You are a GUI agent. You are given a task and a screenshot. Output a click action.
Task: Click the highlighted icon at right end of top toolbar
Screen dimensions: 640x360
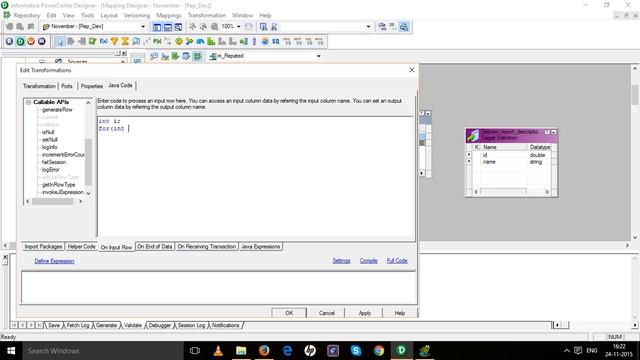(404, 27)
